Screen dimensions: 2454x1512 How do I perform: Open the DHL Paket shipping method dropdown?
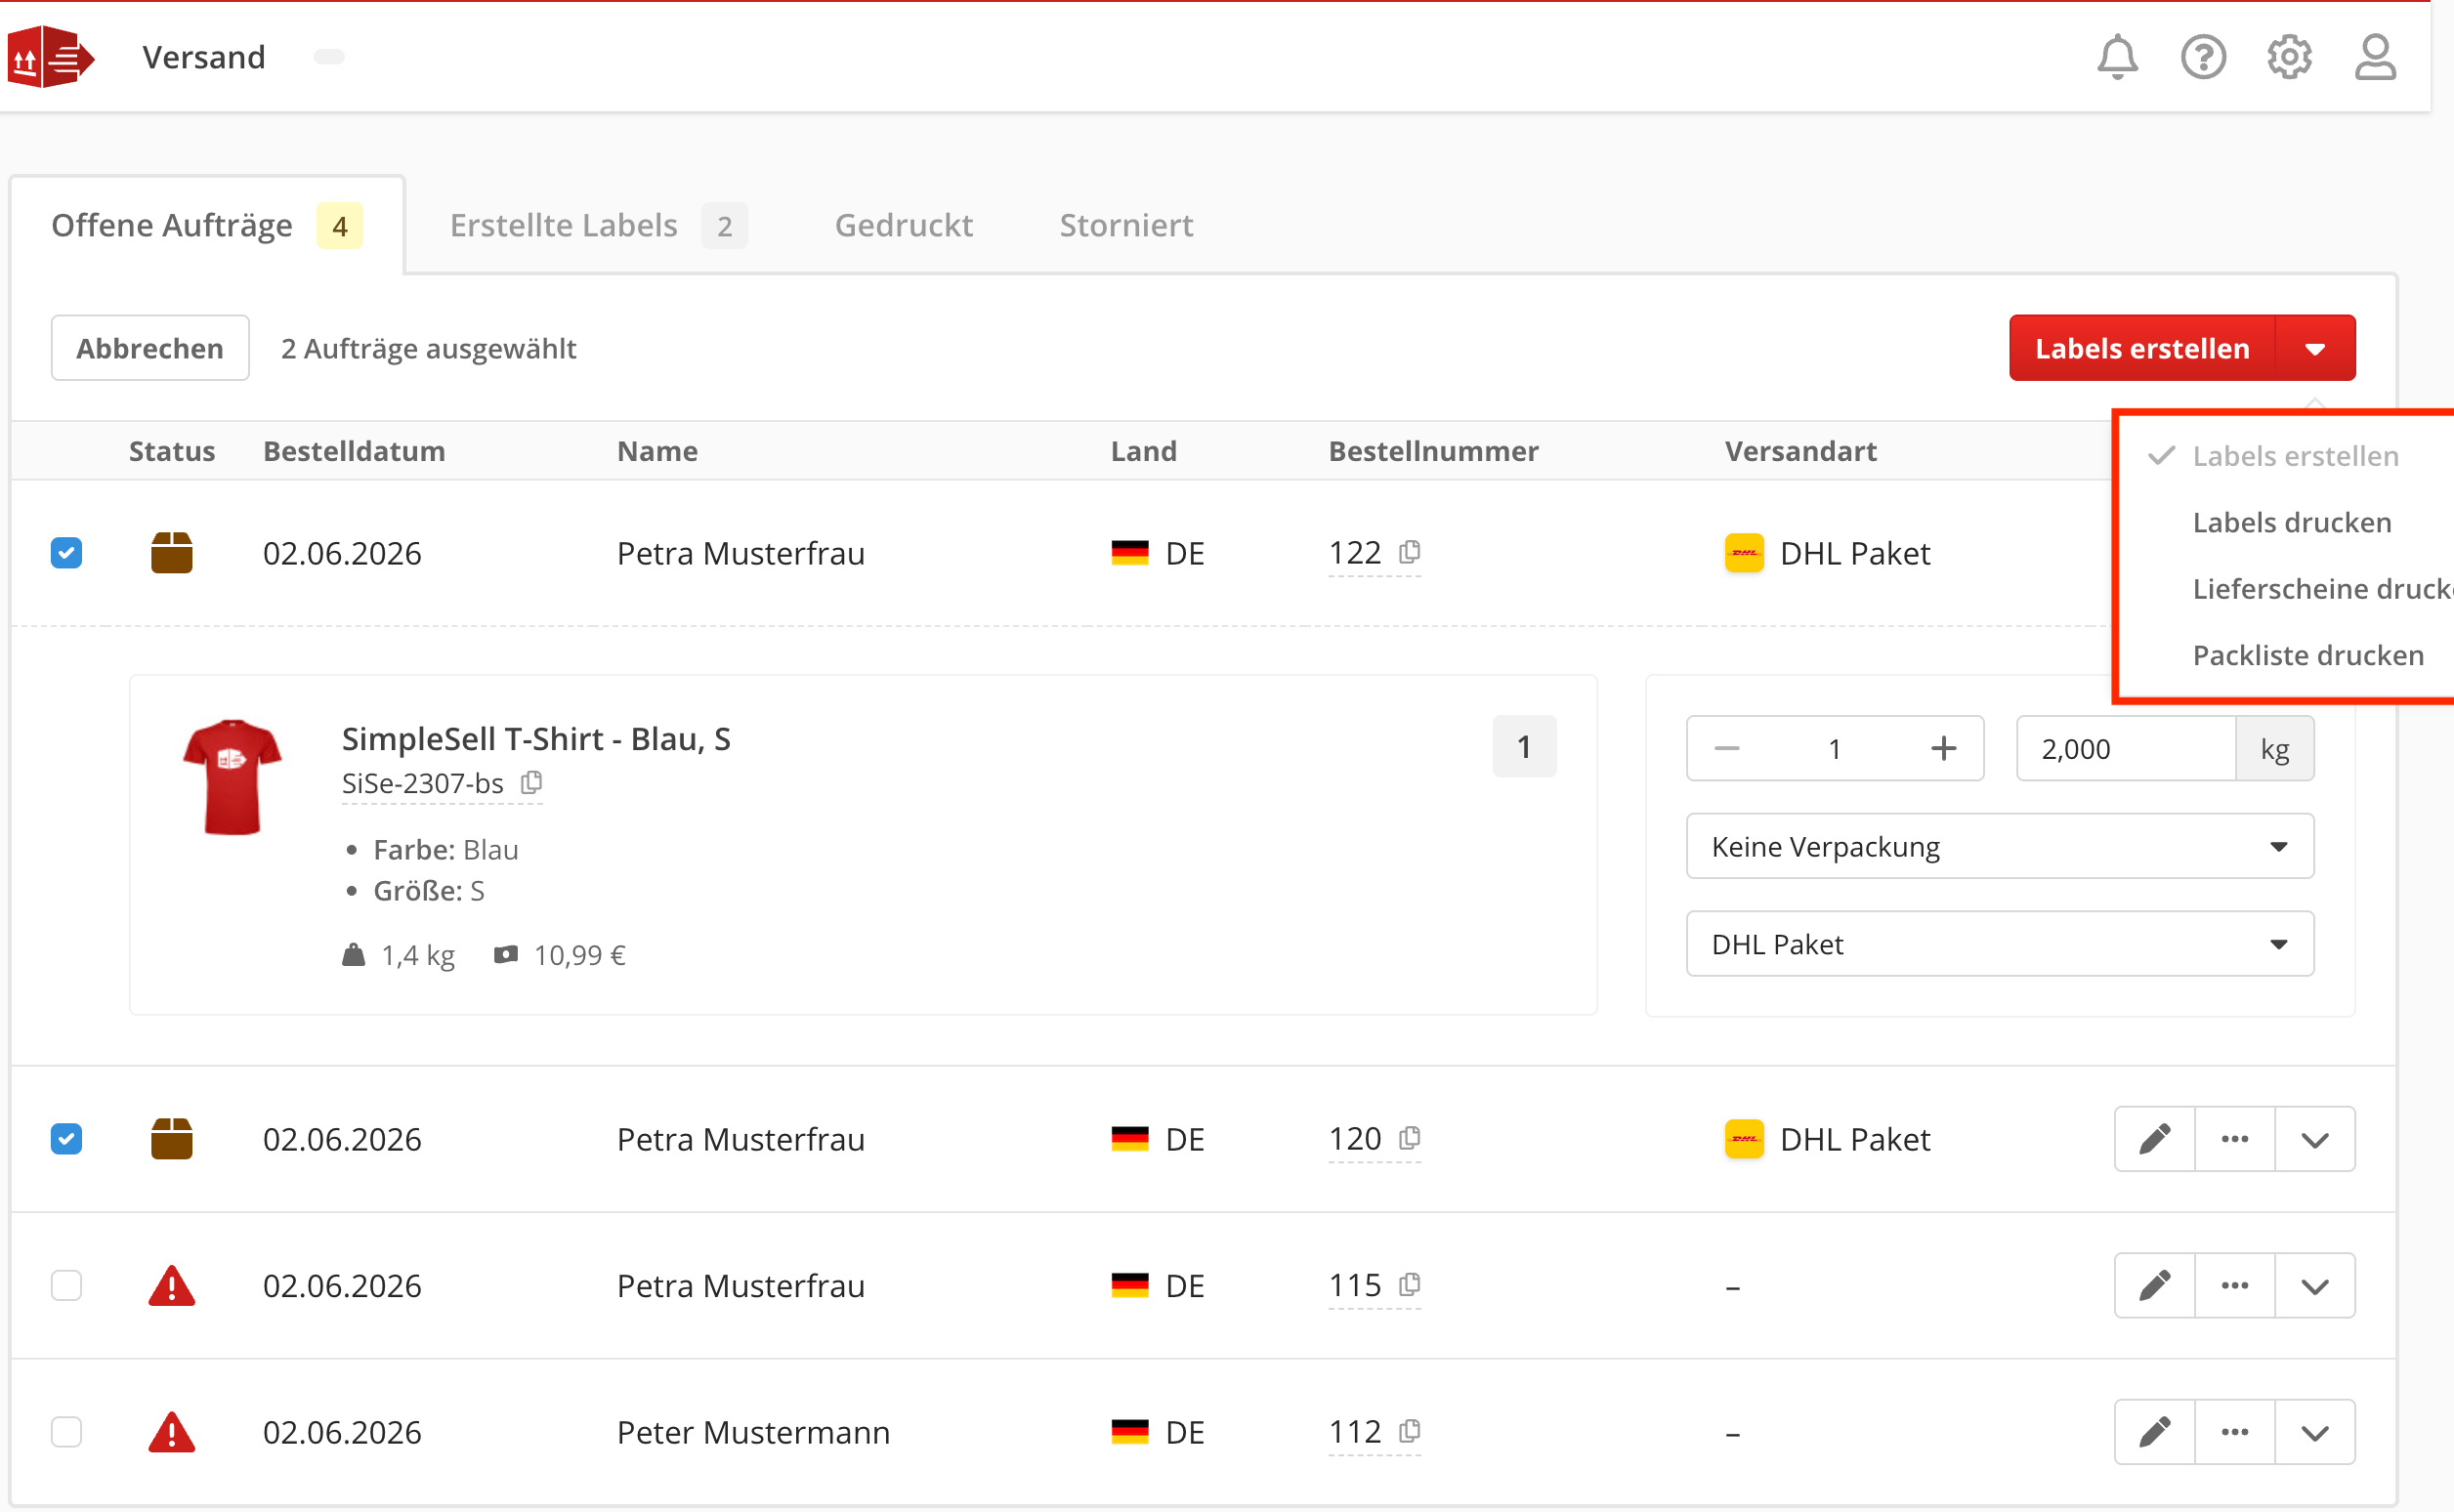(x=2000, y=944)
